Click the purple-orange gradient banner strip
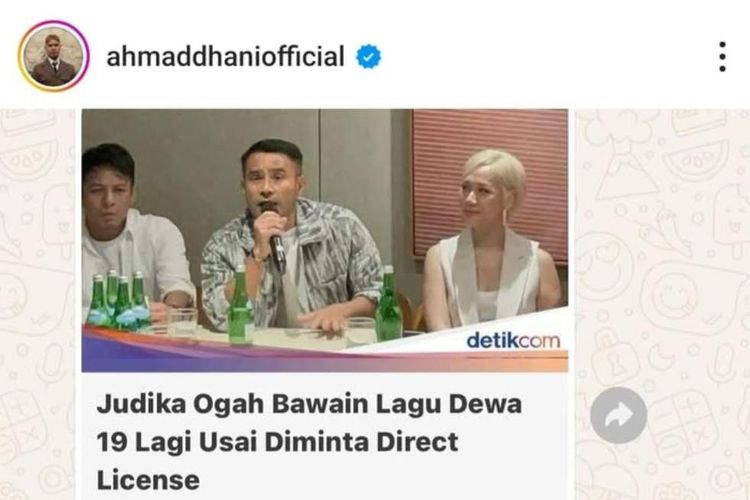The height and width of the screenshot is (500, 750). click(x=324, y=354)
